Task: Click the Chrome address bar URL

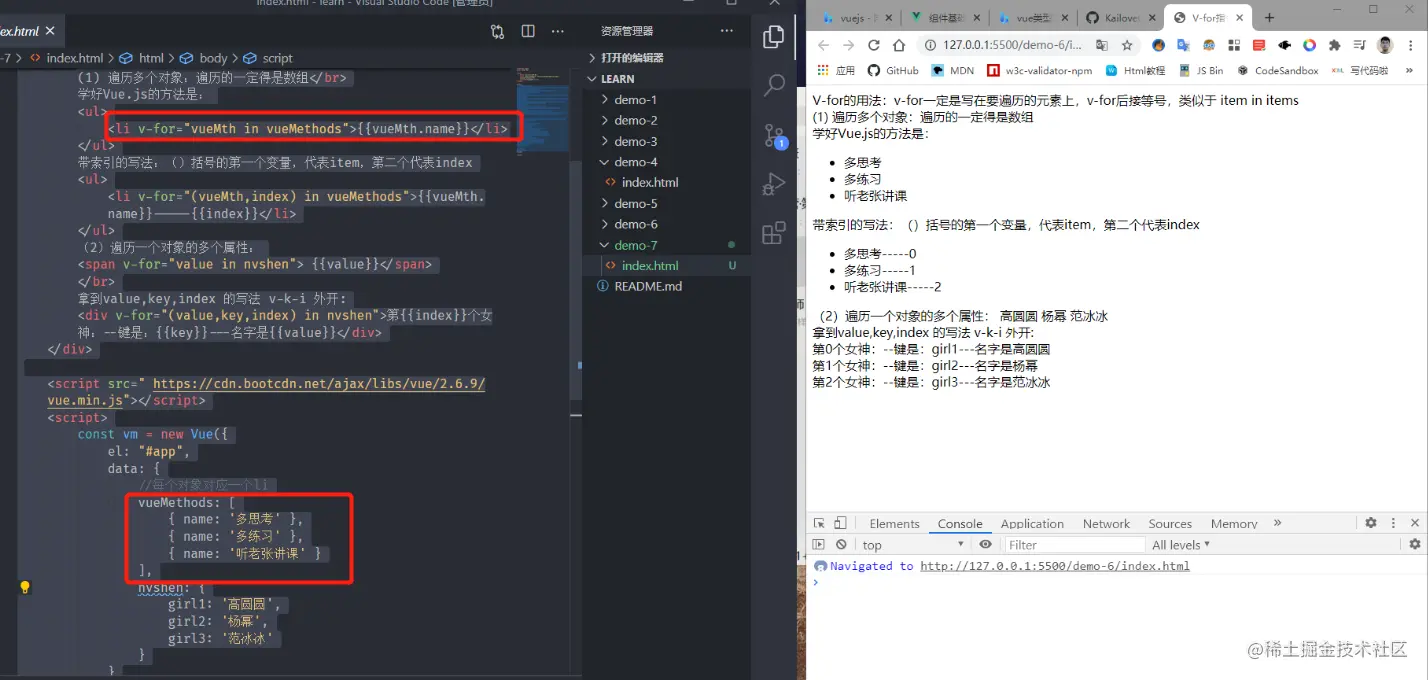Action: [x=1012, y=45]
